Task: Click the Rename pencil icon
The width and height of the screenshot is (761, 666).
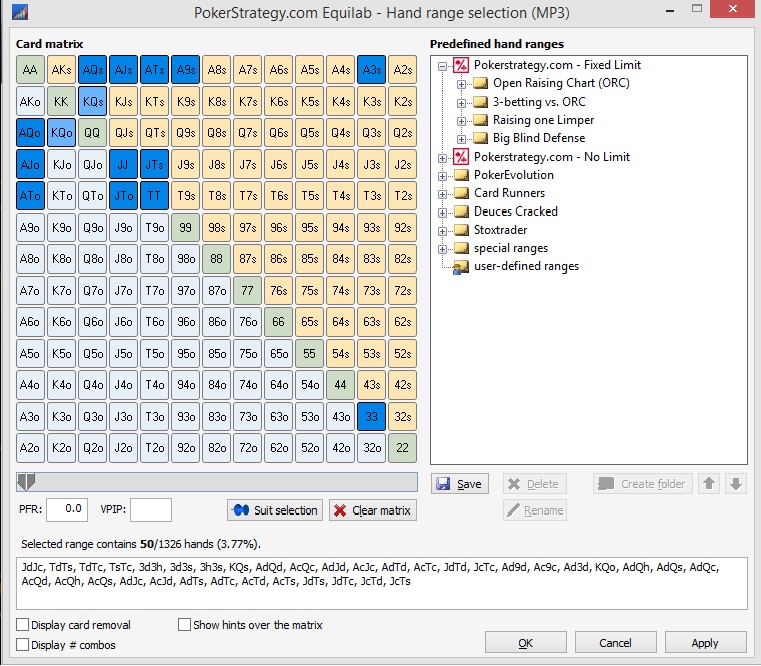Action: pyautogui.click(x=513, y=510)
